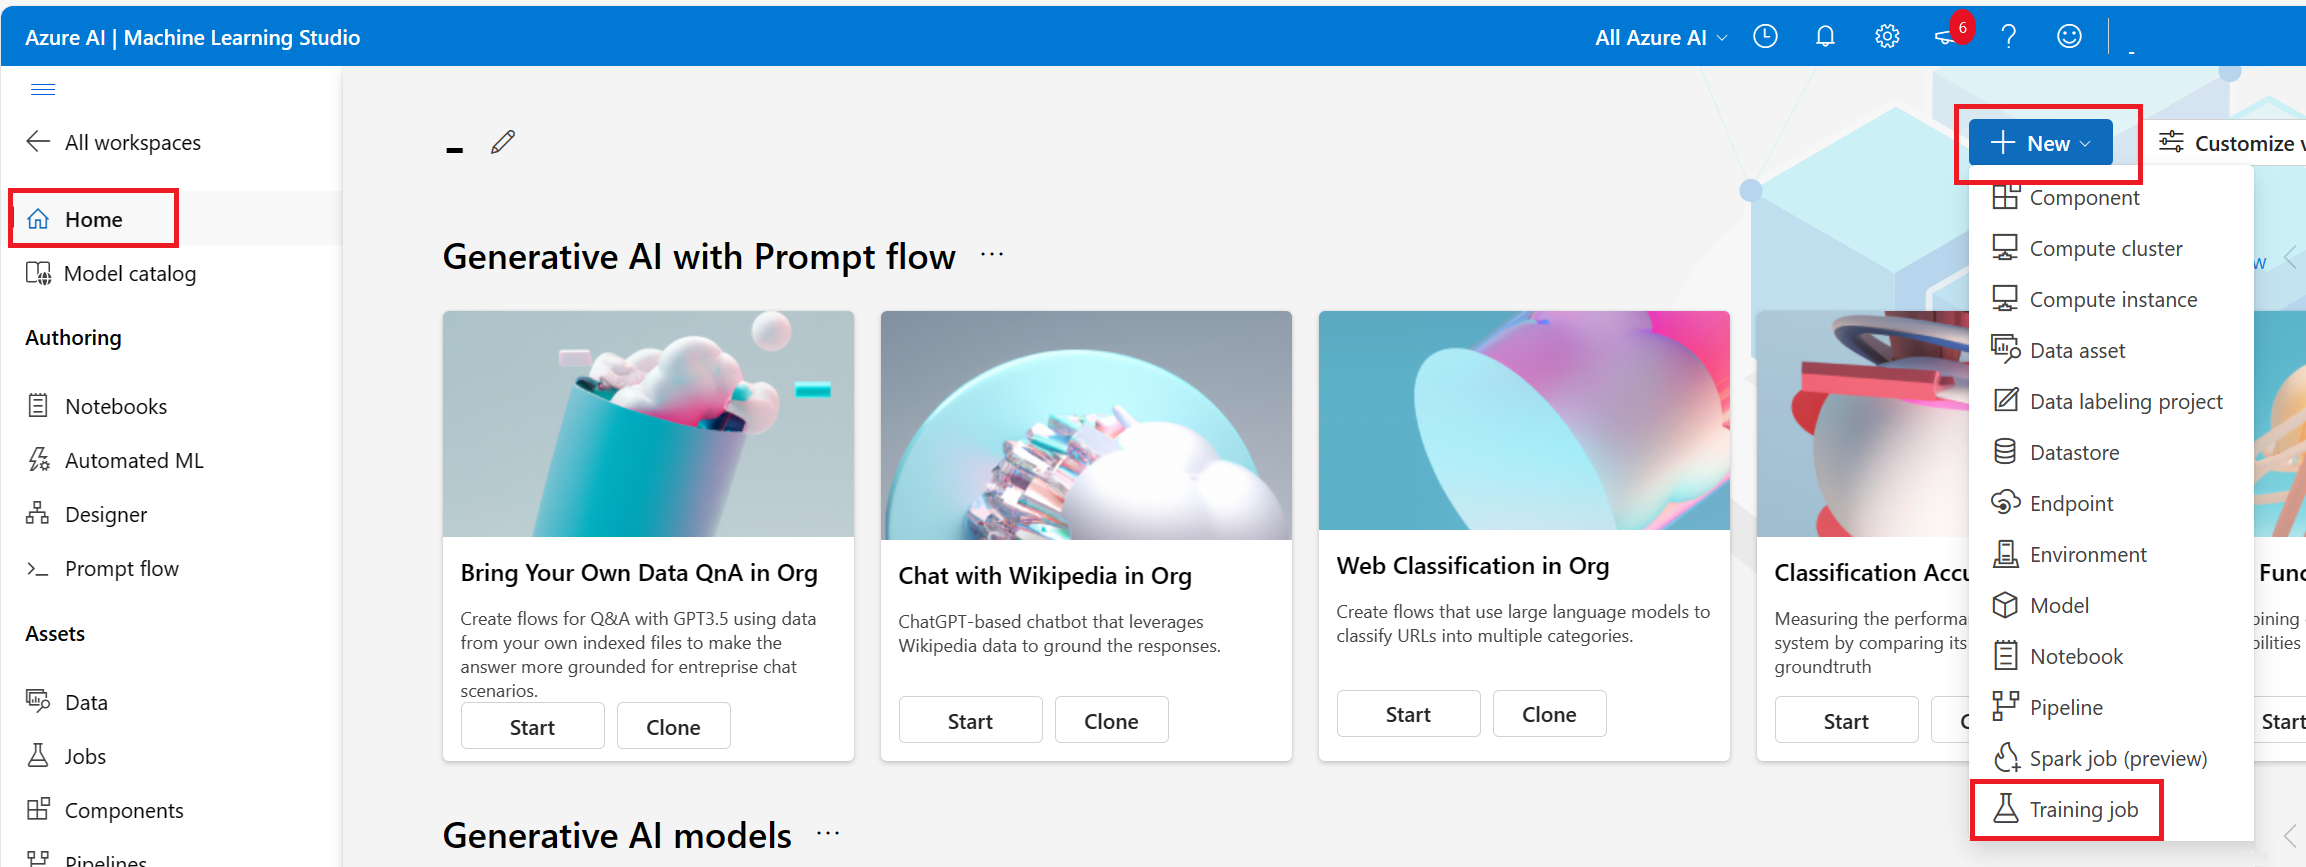Click the Bring Your Own Data QnA thumbnail
2306x867 pixels.
pyautogui.click(x=648, y=423)
